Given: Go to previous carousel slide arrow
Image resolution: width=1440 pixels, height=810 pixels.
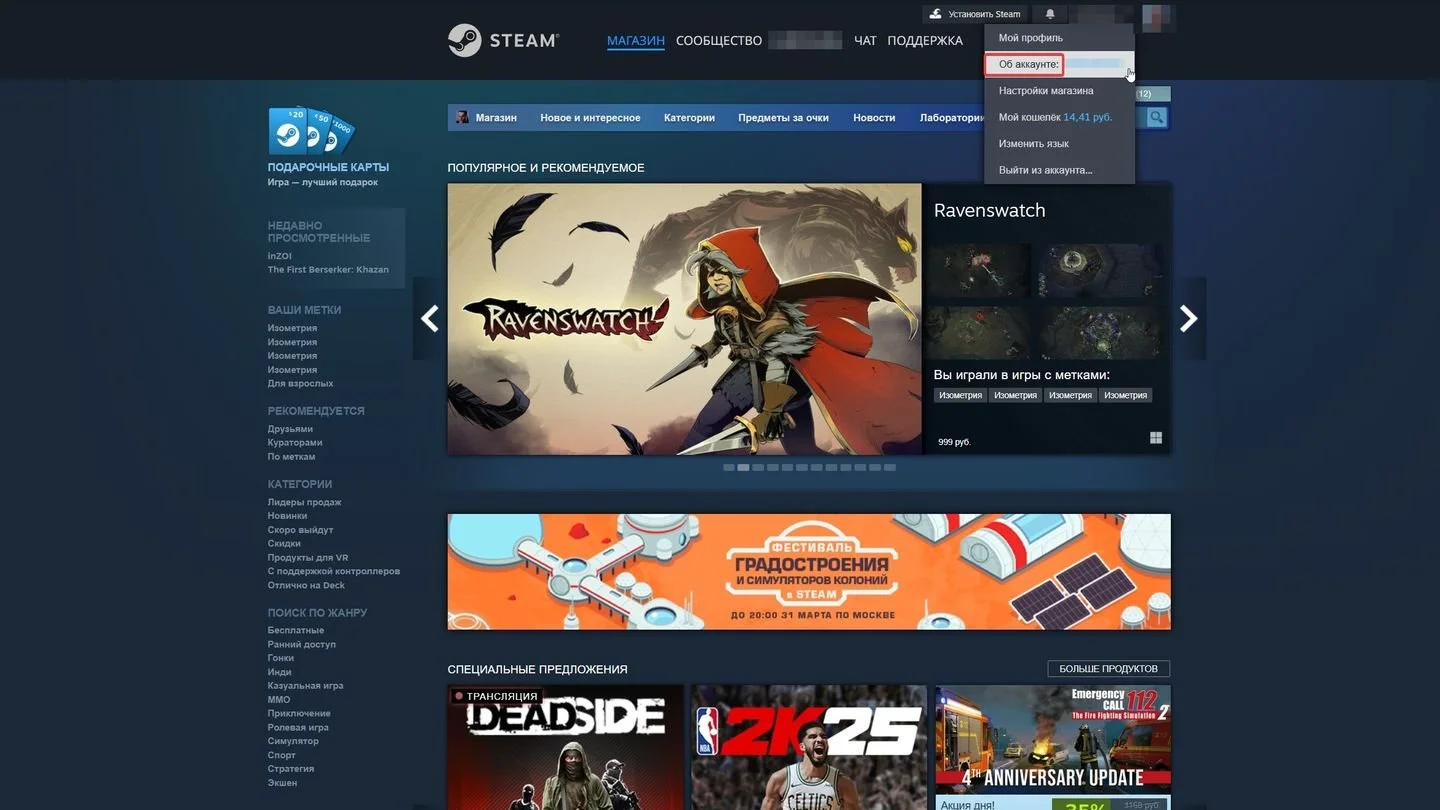Looking at the screenshot, I should (x=429, y=319).
